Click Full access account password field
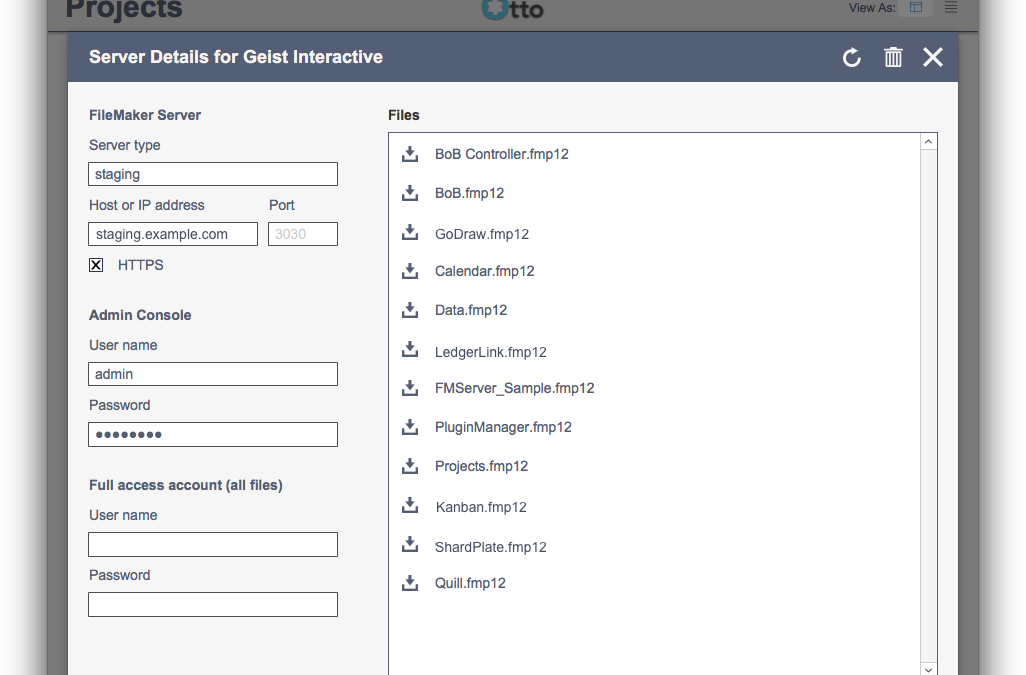1026x675 pixels. pos(213,604)
